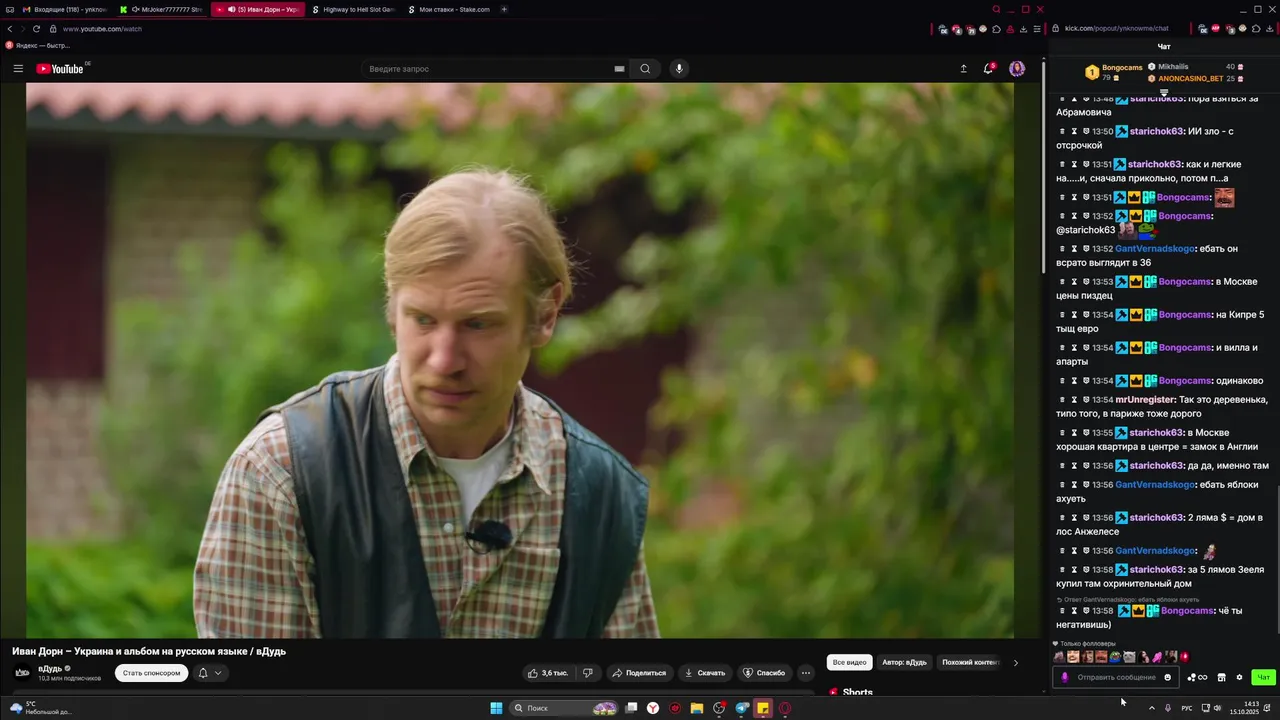This screenshot has width=1280, height=720.
Task: Click the Стать спонсором button
Action: pos(152,673)
